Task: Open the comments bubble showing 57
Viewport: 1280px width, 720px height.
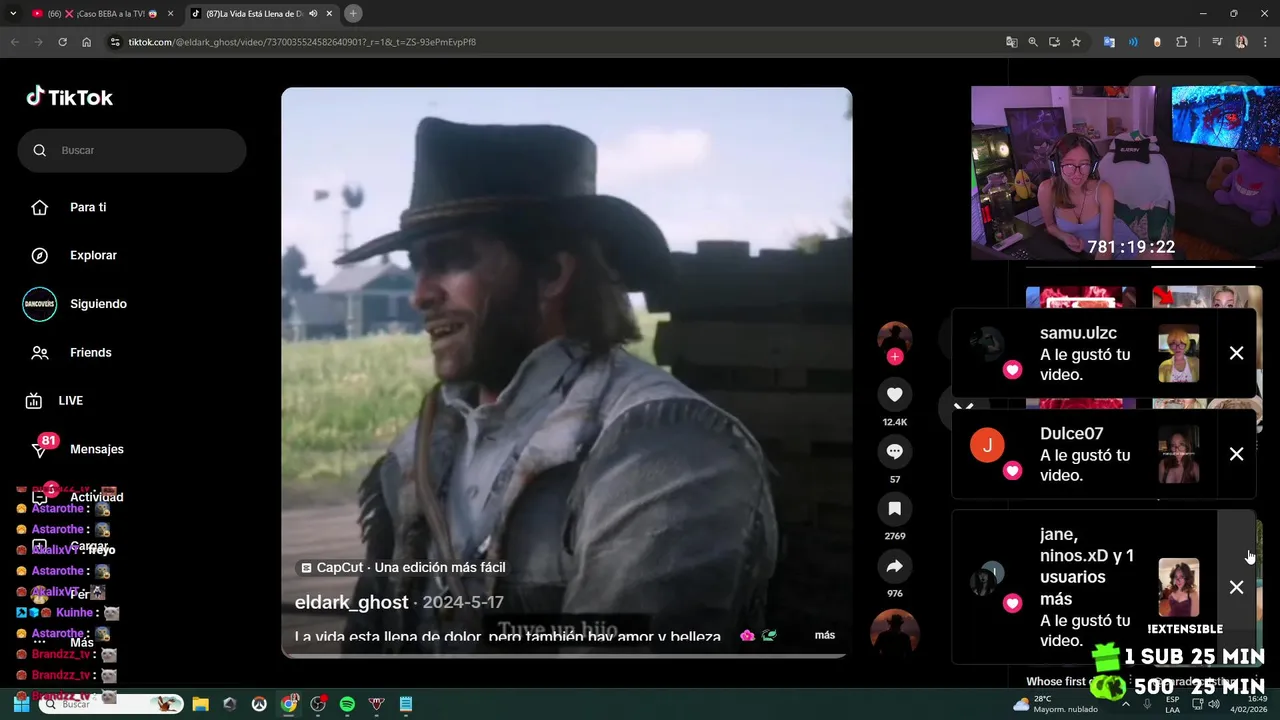Action: point(894,452)
